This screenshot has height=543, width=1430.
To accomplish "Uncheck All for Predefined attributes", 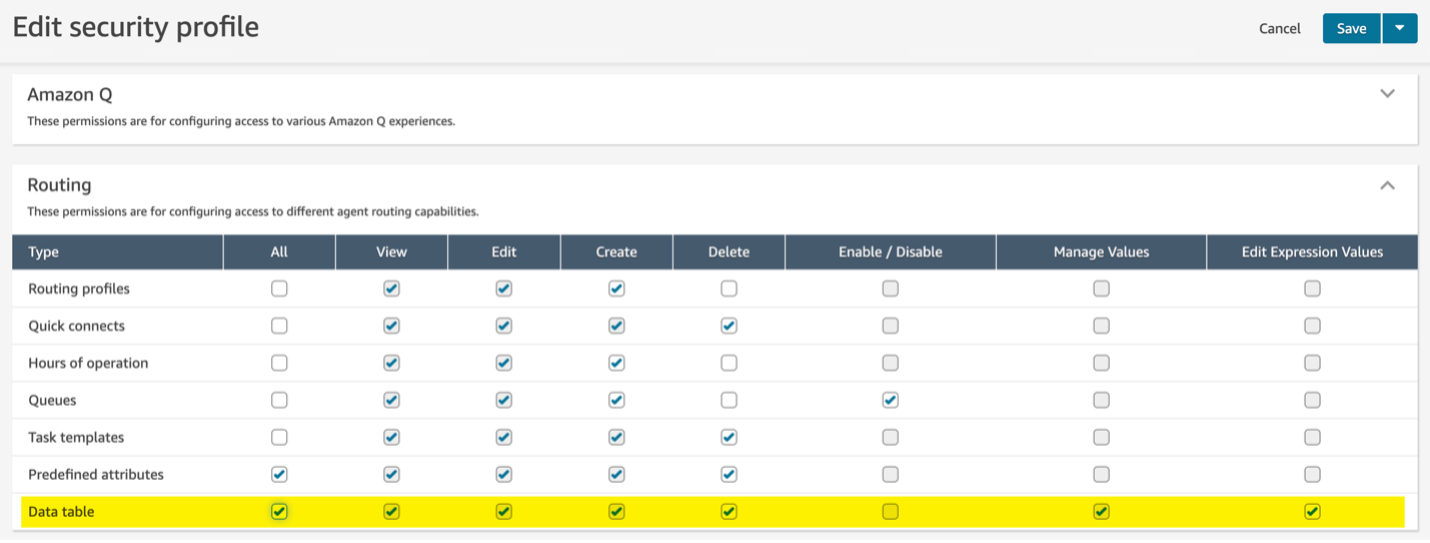I will point(279,474).
